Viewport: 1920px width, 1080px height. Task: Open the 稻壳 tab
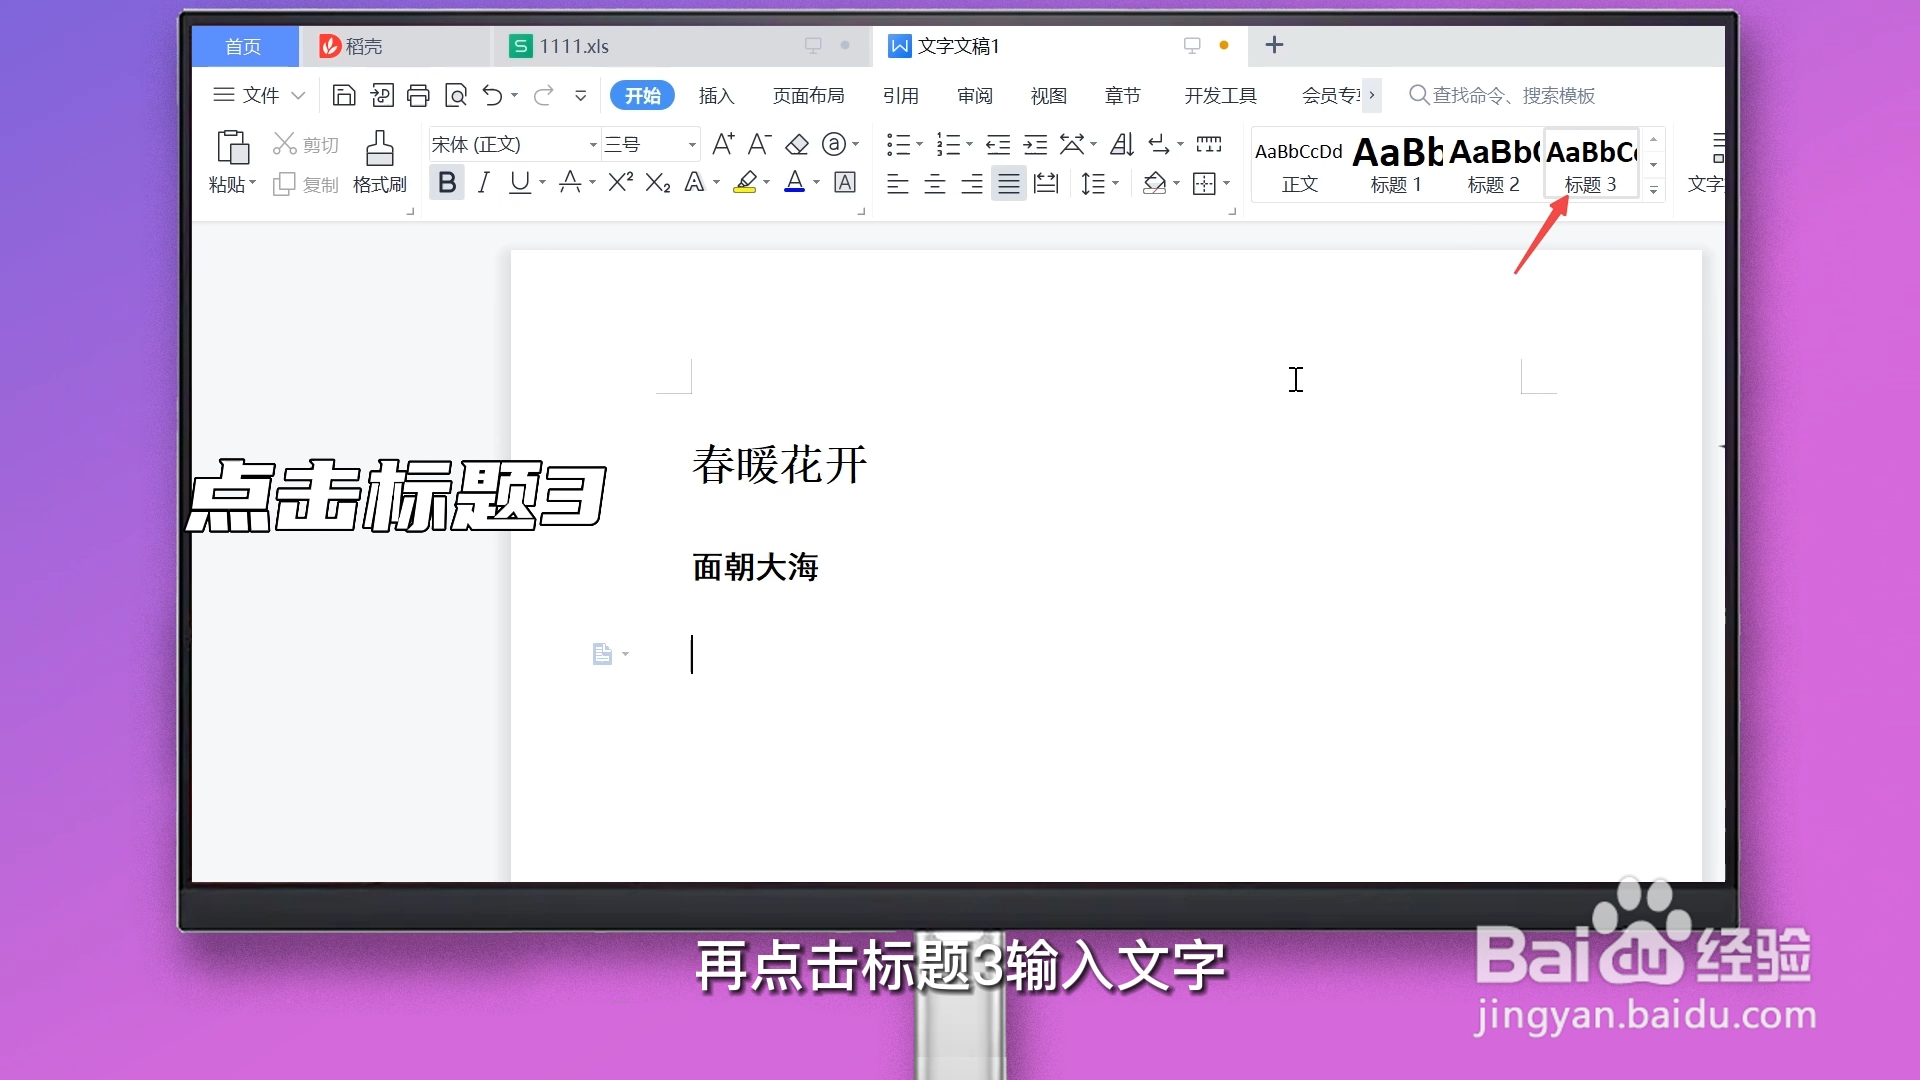[395, 46]
